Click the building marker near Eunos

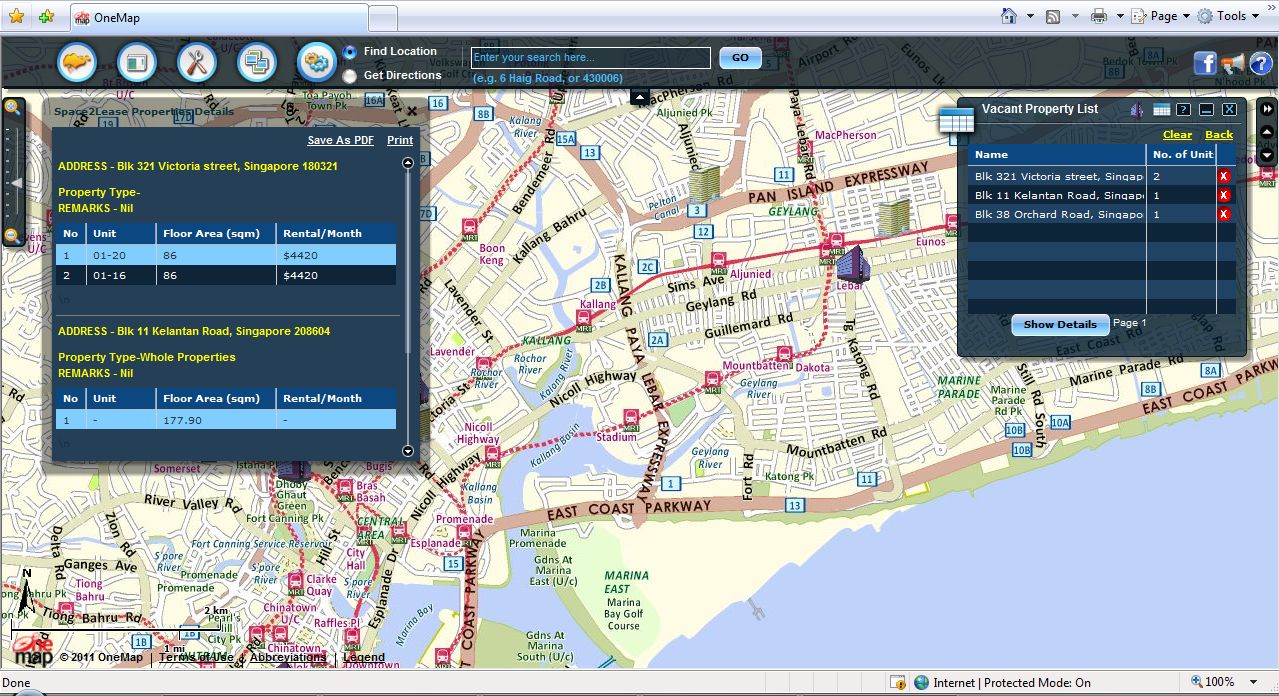pyautogui.click(x=893, y=217)
